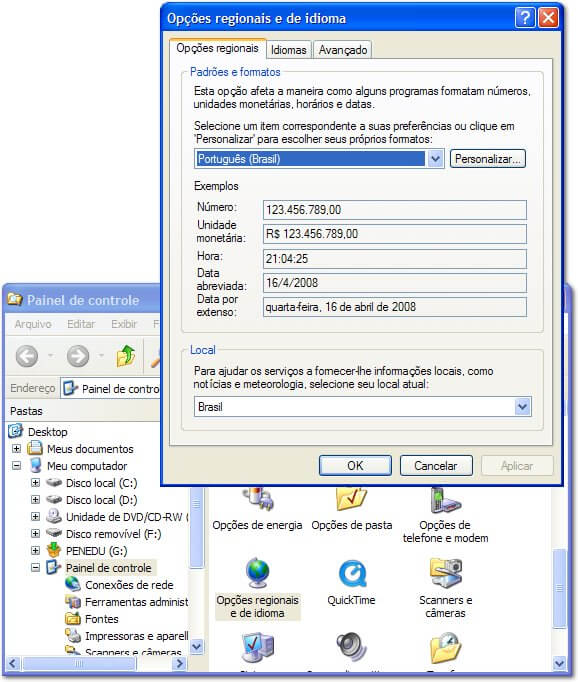Open the Brasil location dropdown
578x682 pixels.
tap(522, 407)
